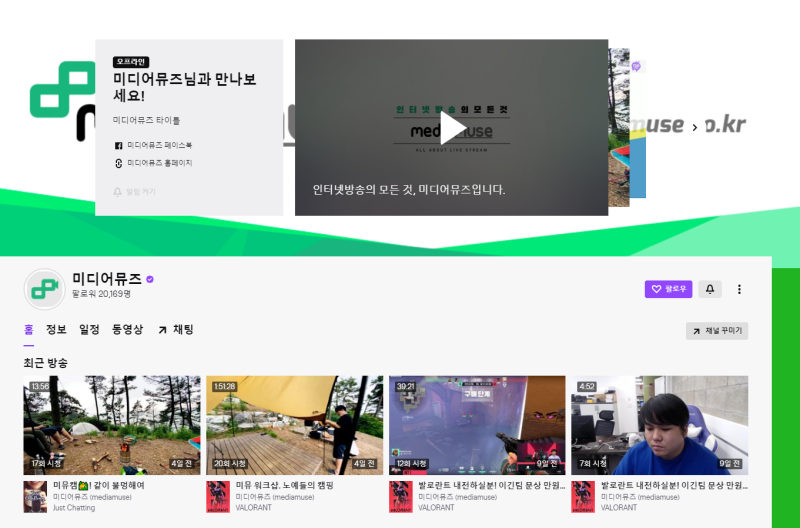Click the Just Chatting category link
800x528 pixels.
(74, 508)
